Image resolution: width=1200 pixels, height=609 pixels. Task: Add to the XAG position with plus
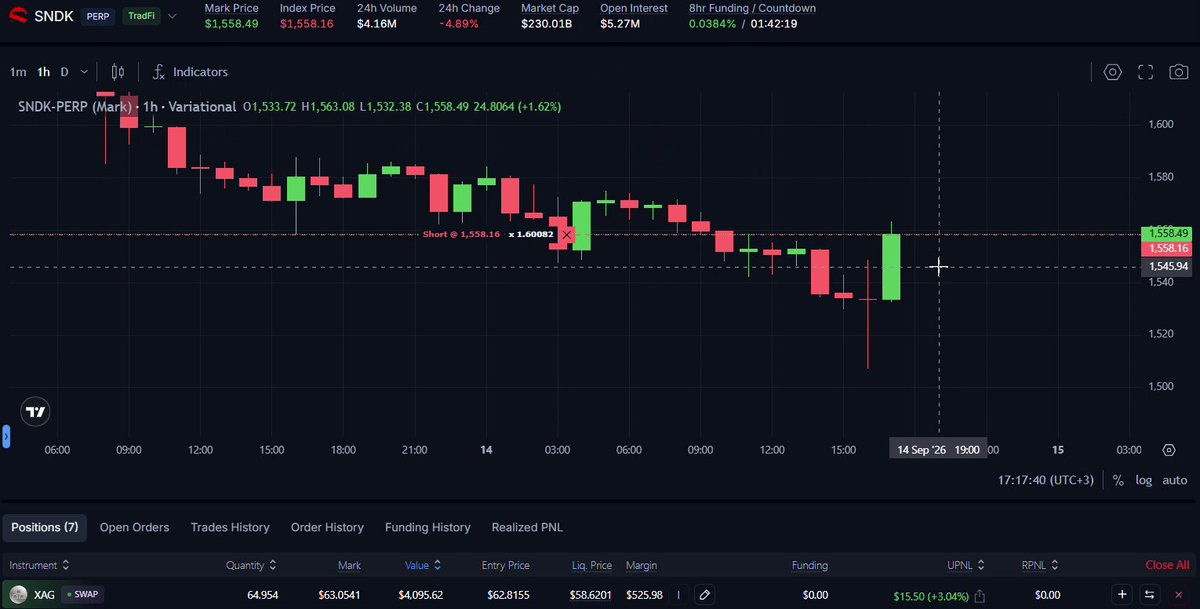[x=1122, y=595]
